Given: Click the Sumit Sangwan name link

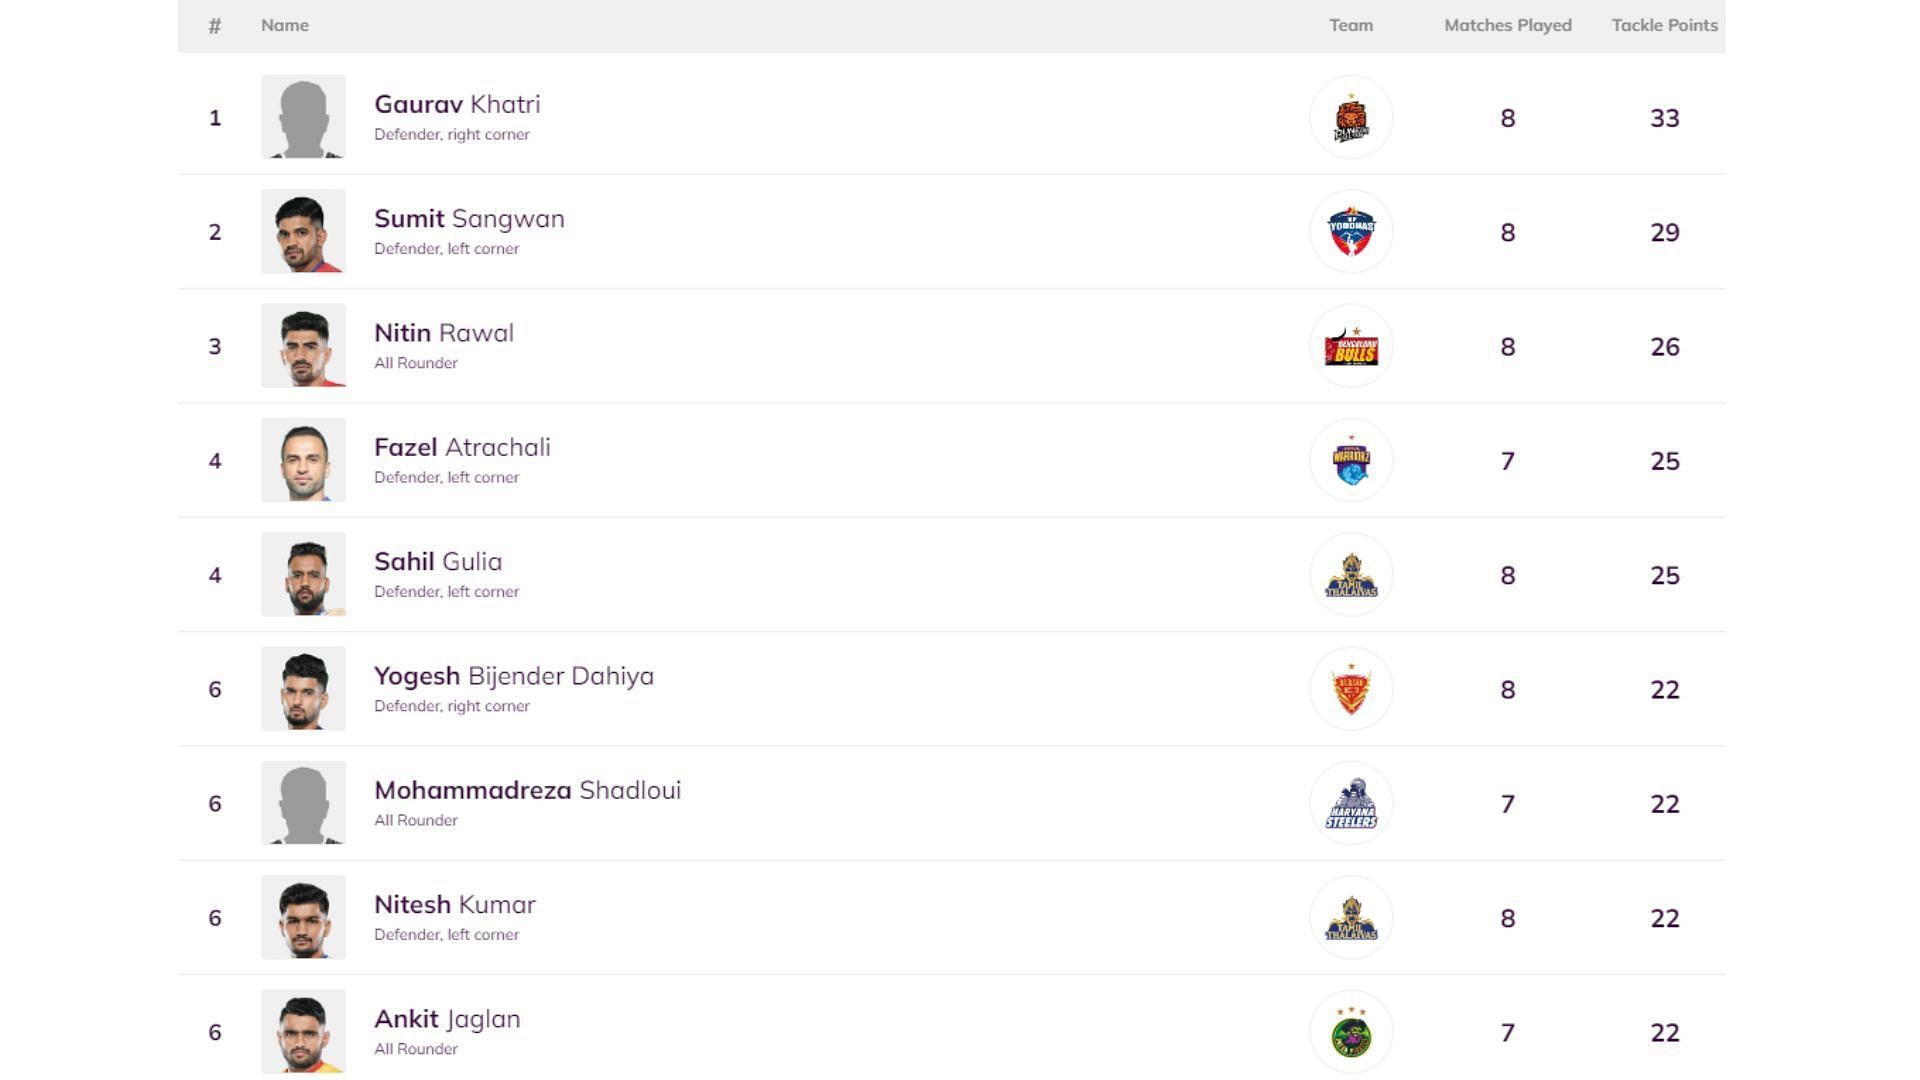Looking at the screenshot, I should coord(469,219).
